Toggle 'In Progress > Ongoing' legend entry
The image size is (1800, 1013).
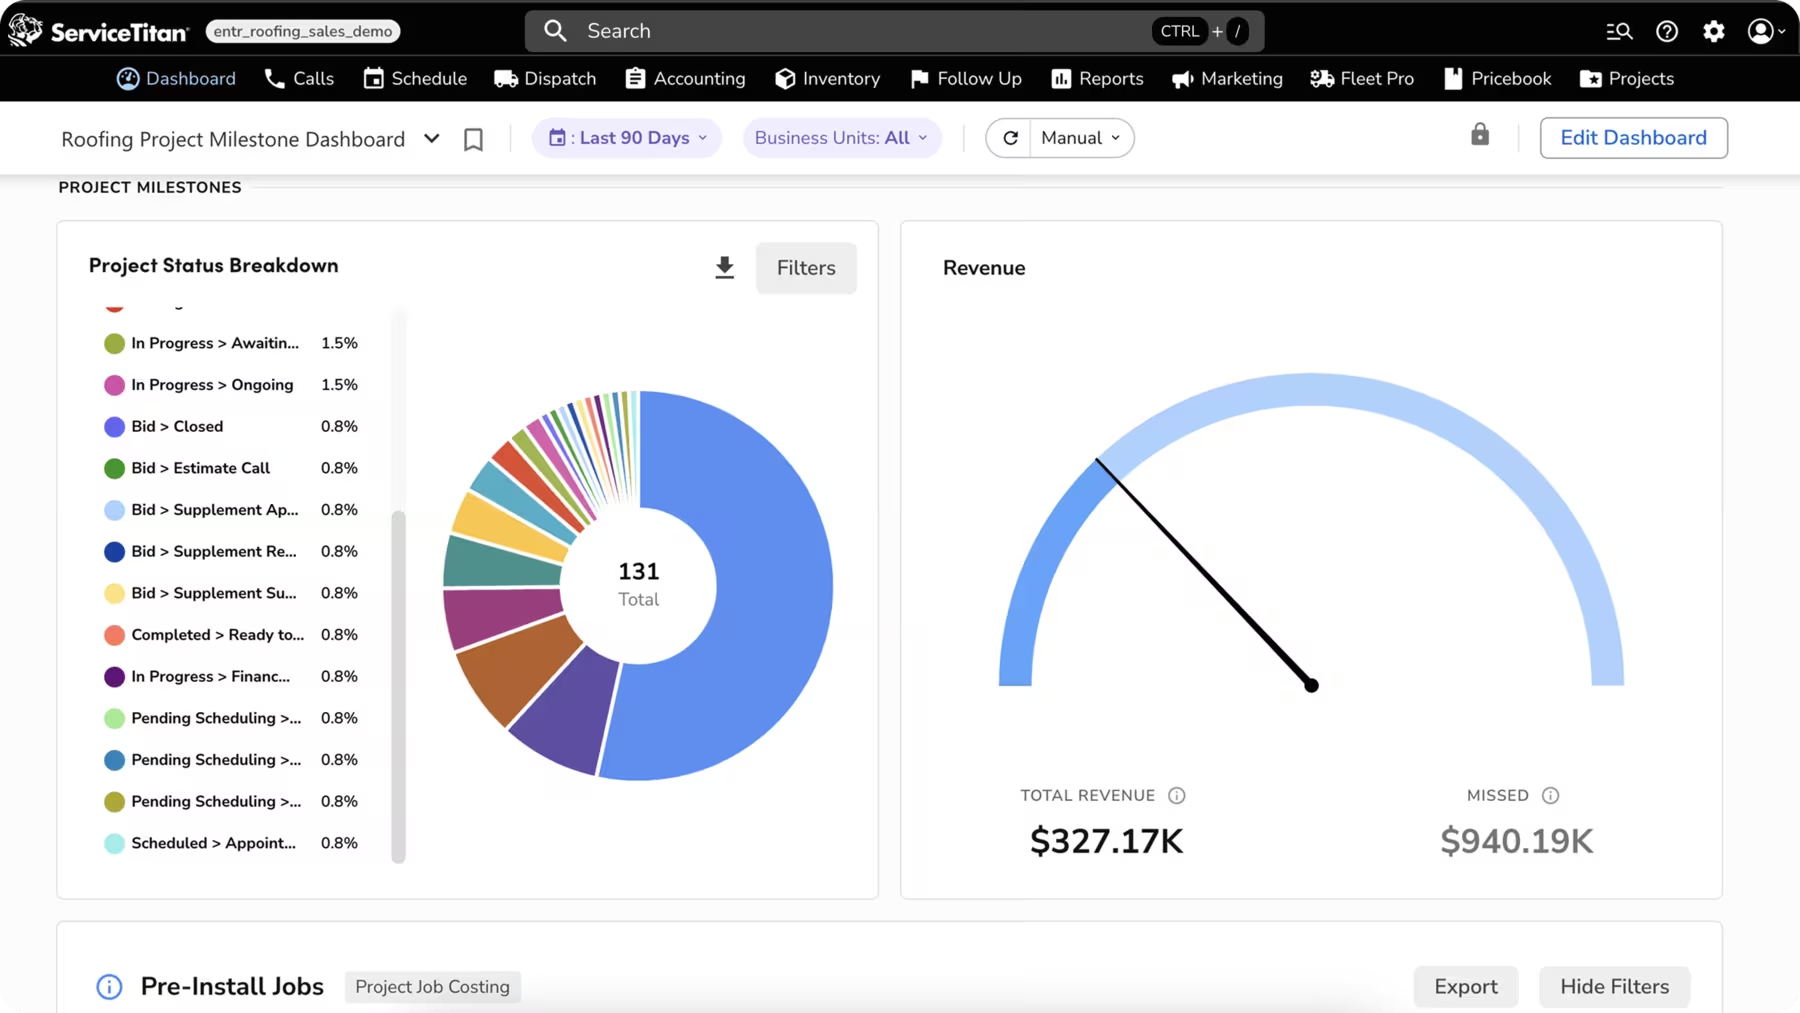211,385
